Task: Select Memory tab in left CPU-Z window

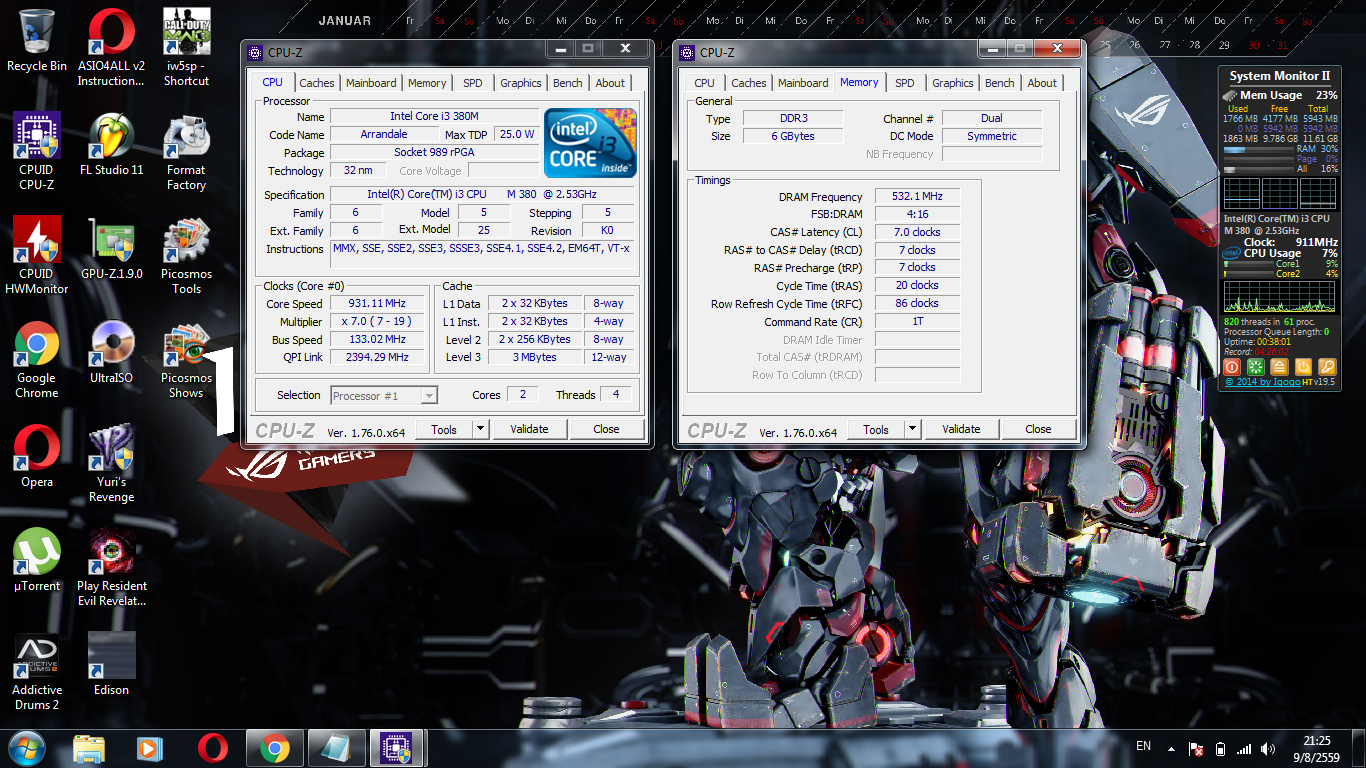Action: click(x=427, y=83)
